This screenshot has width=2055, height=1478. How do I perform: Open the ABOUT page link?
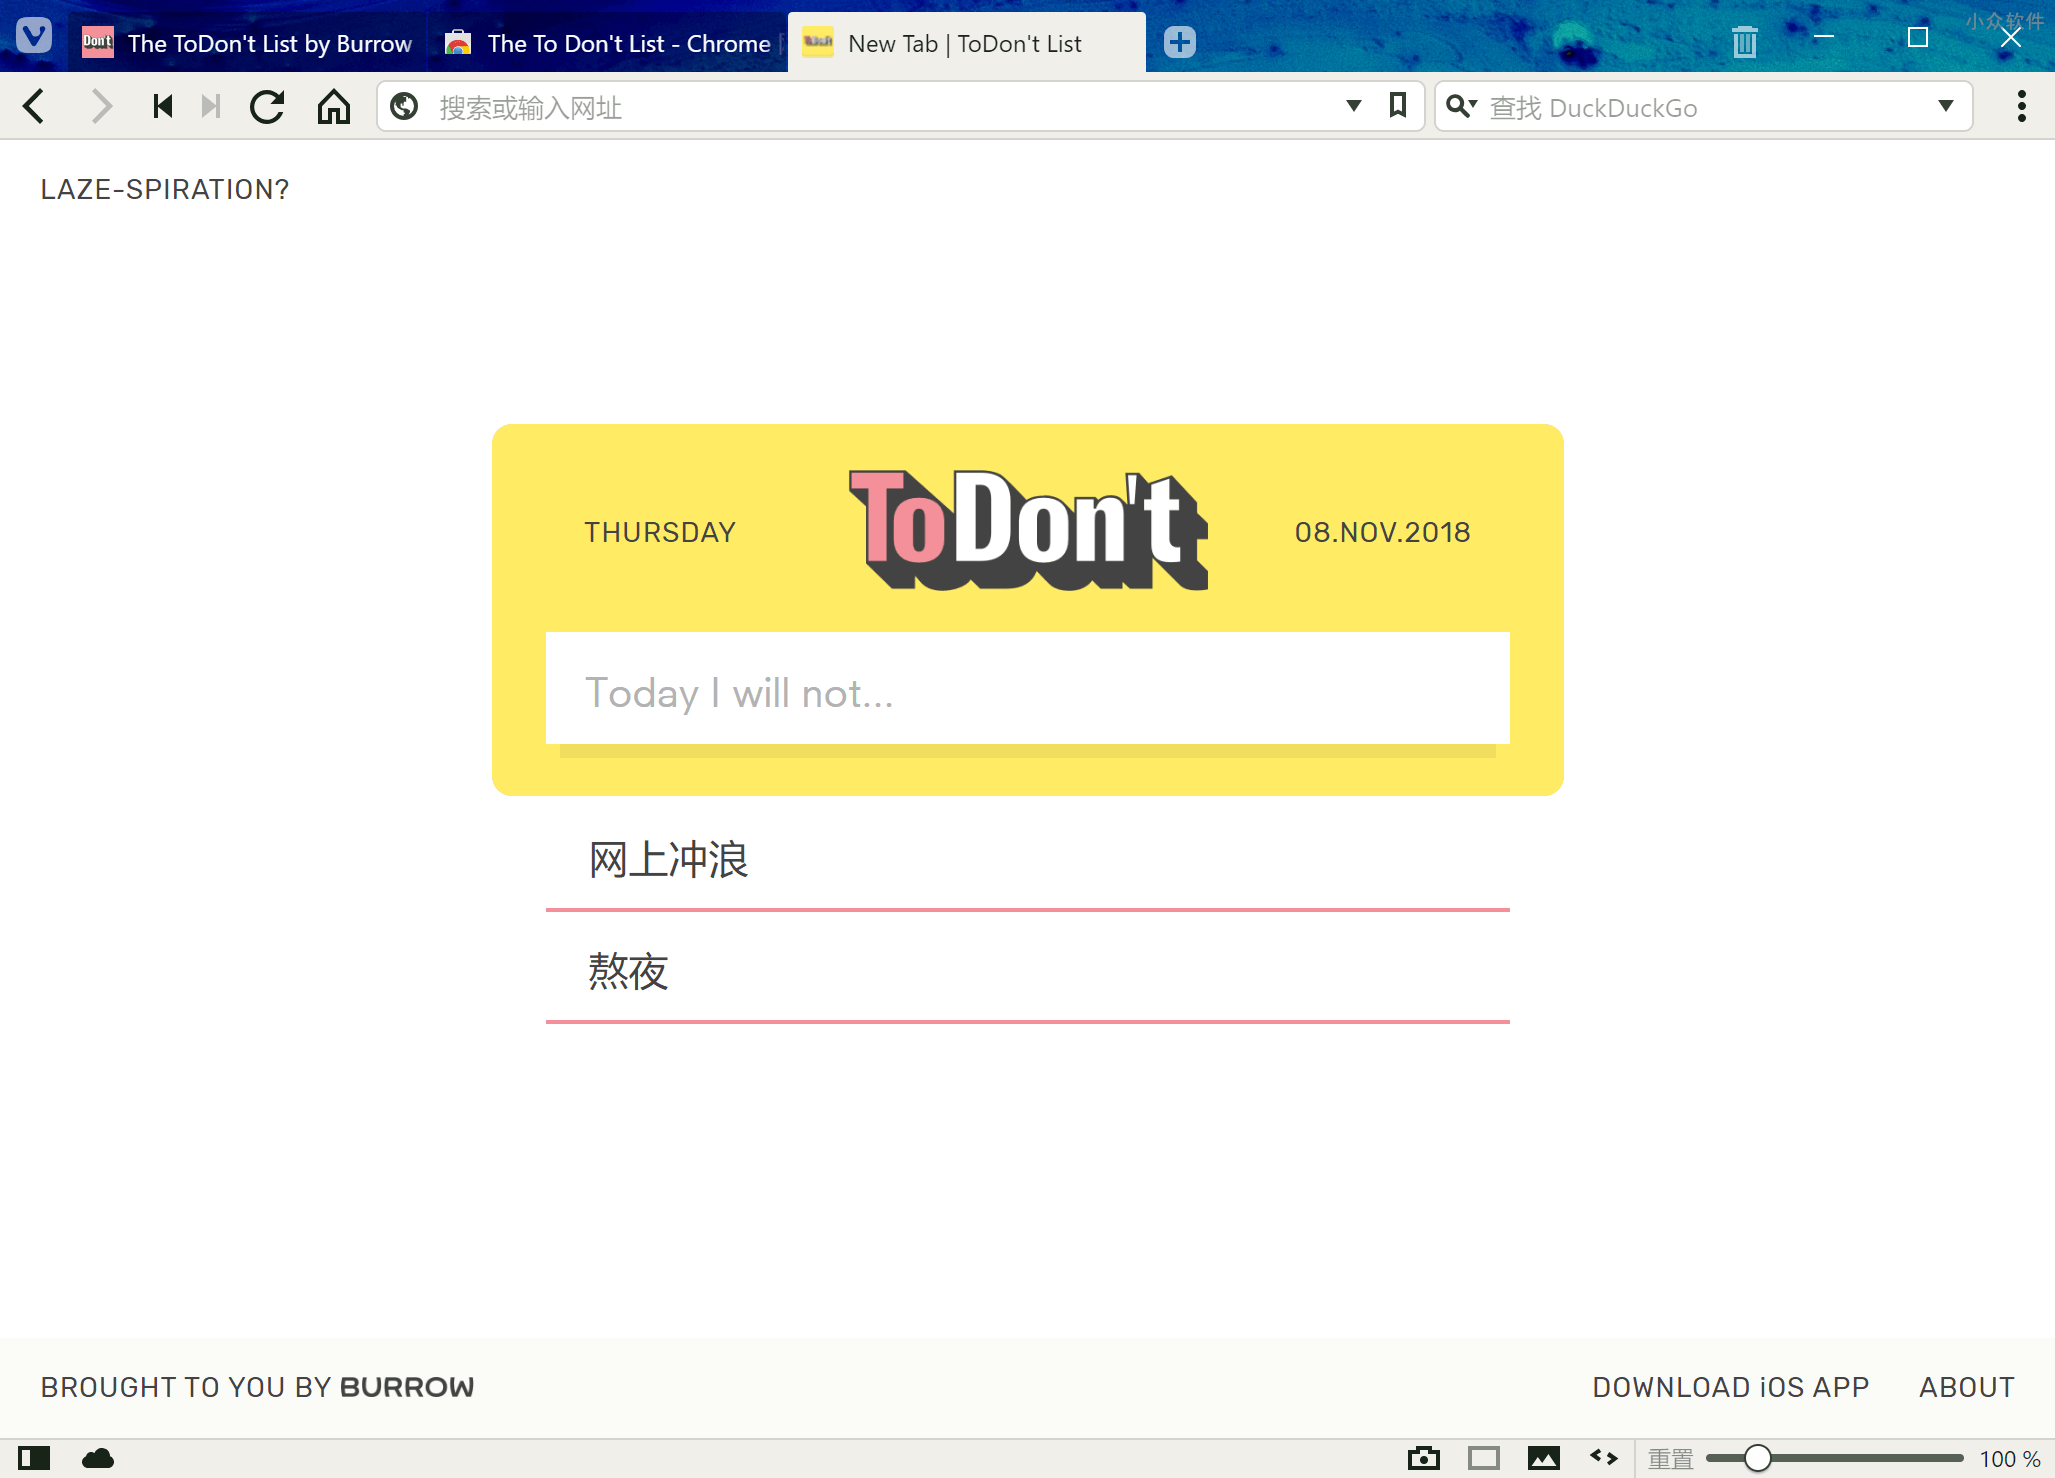tap(1969, 1385)
